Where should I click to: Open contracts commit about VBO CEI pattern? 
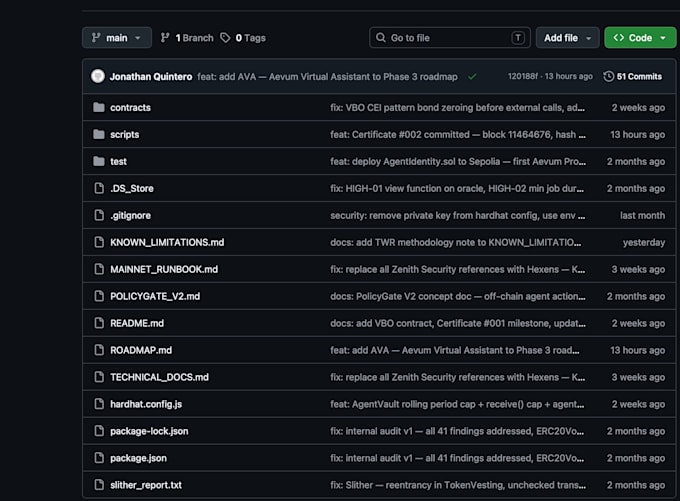(x=458, y=108)
